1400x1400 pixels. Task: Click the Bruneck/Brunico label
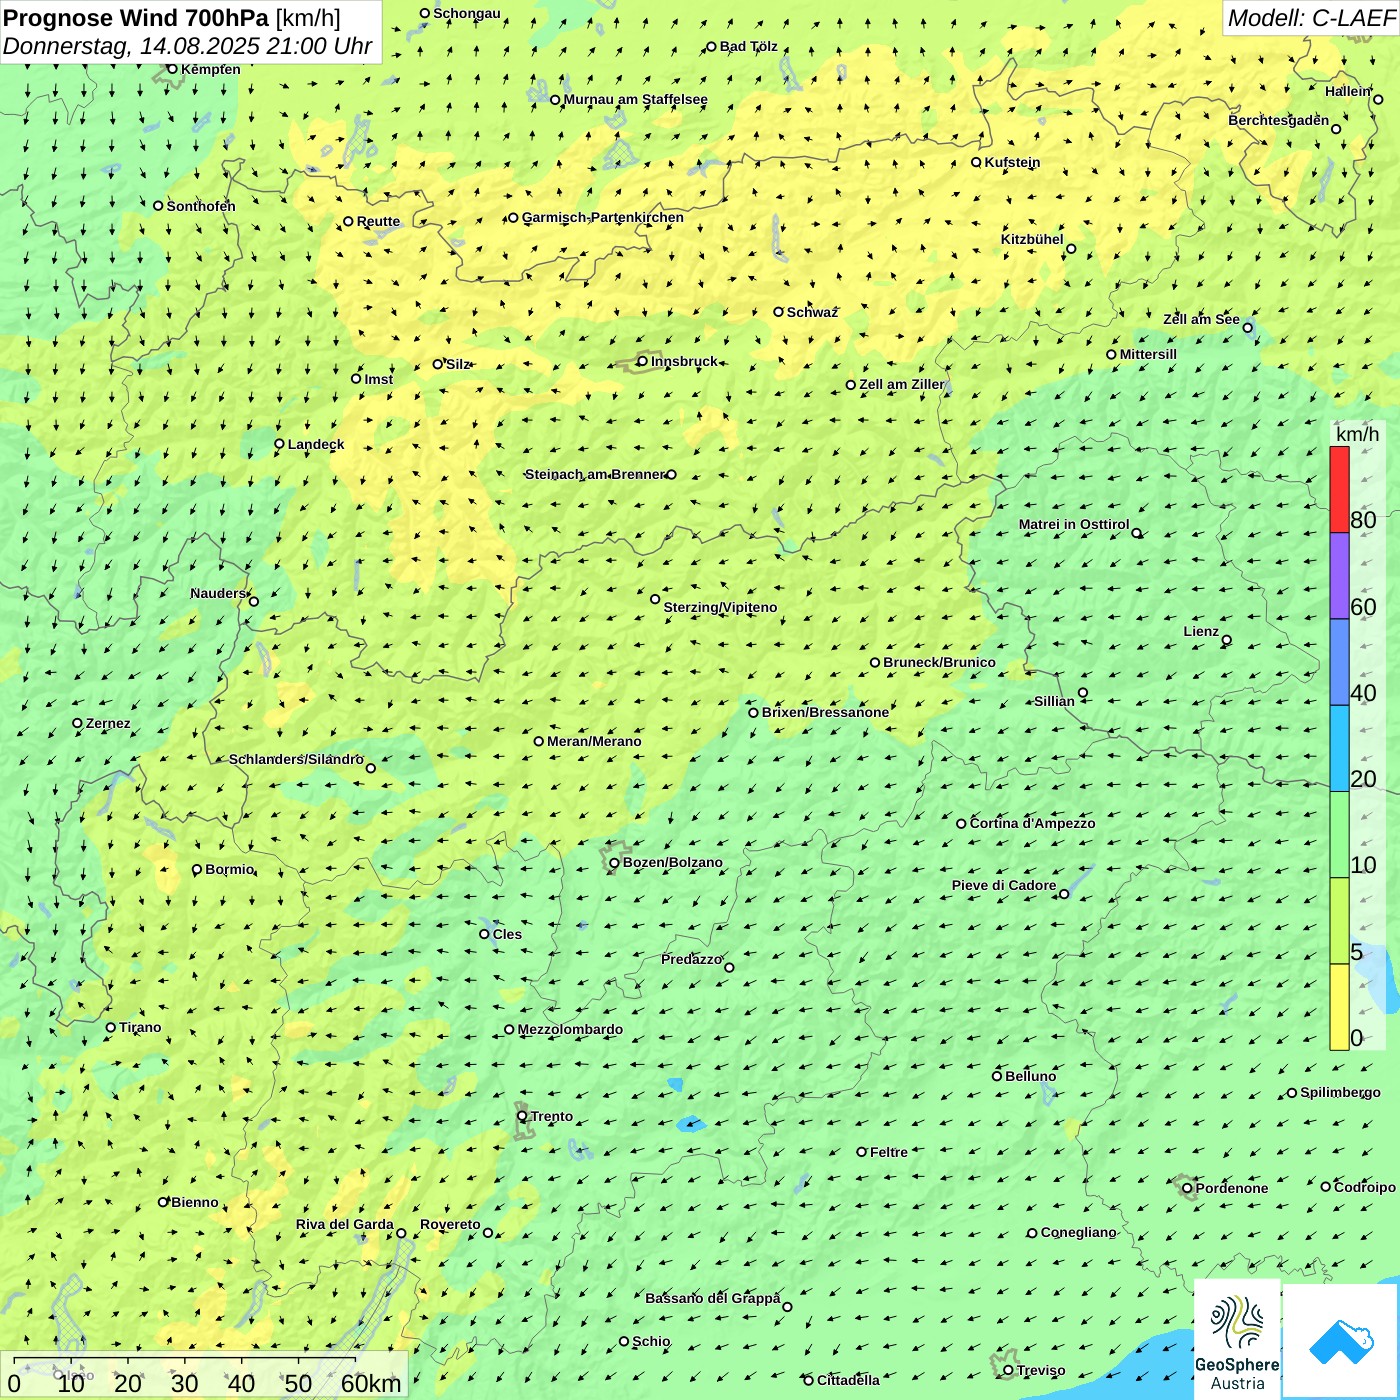pos(939,662)
